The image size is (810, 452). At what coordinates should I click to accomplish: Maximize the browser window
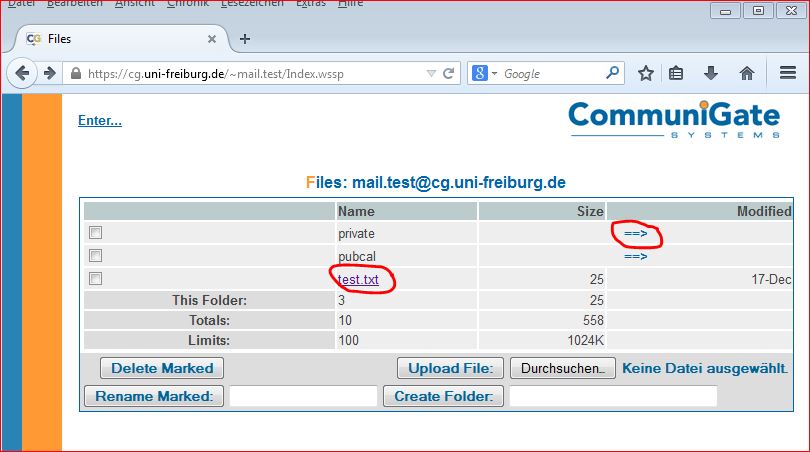coord(758,10)
